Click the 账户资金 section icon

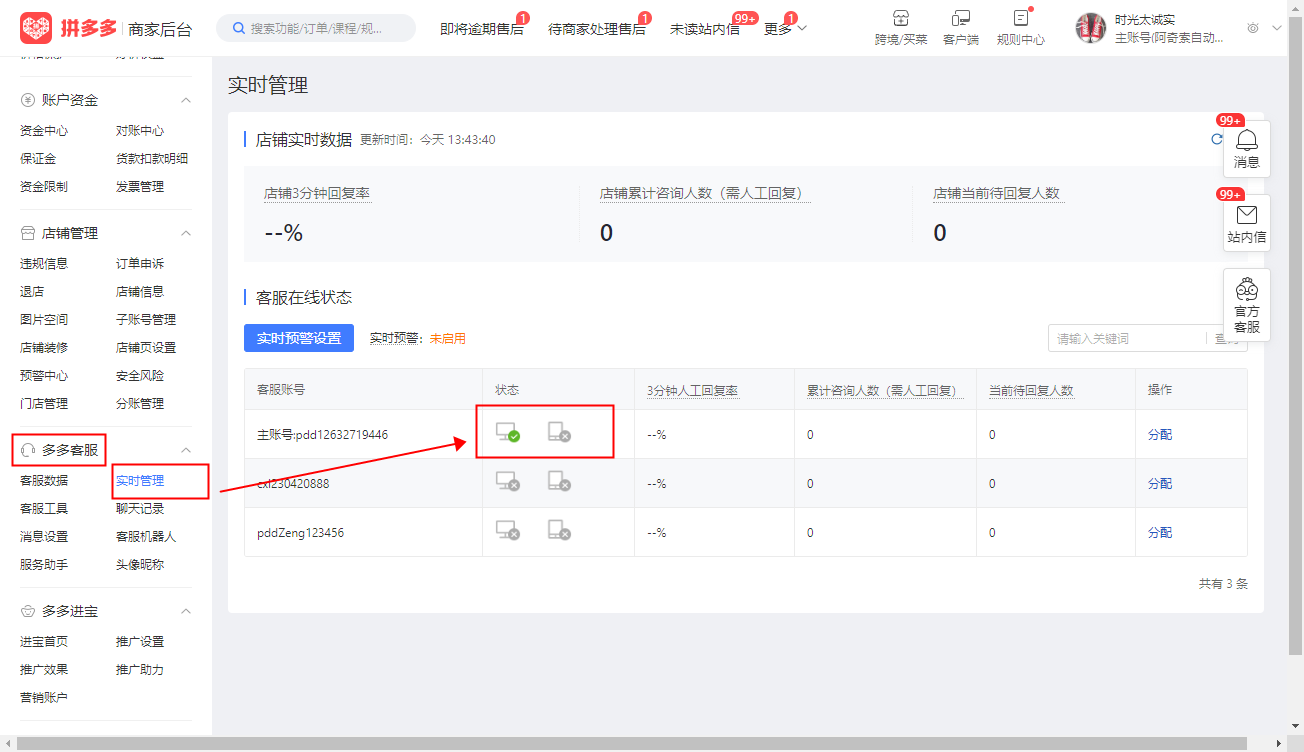(28, 100)
